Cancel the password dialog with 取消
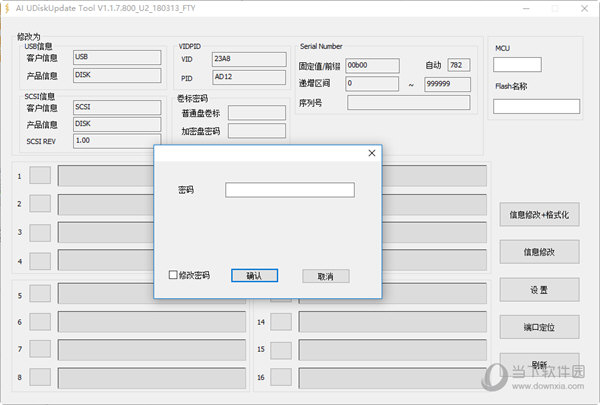Viewport: 600px width, 405px height. point(325,276)
